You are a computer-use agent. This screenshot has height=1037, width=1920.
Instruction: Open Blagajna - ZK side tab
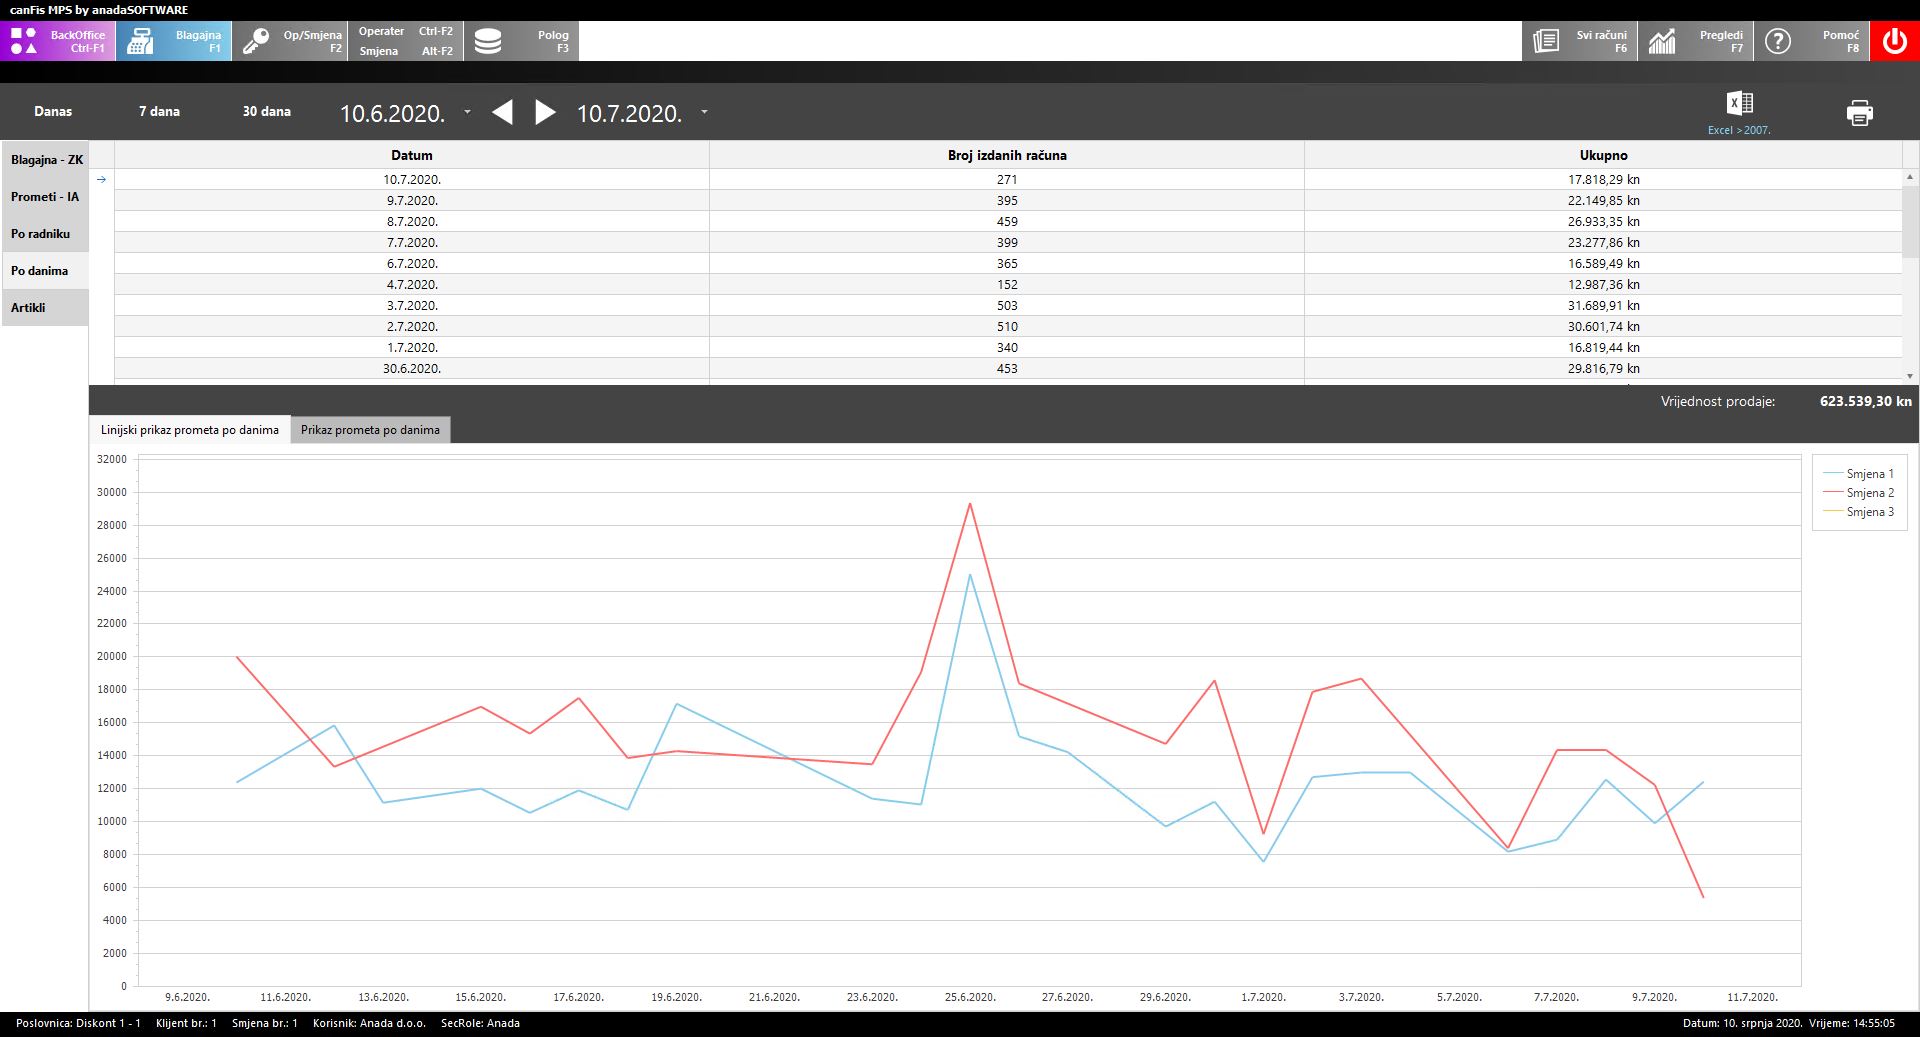(x=45, y=160)
